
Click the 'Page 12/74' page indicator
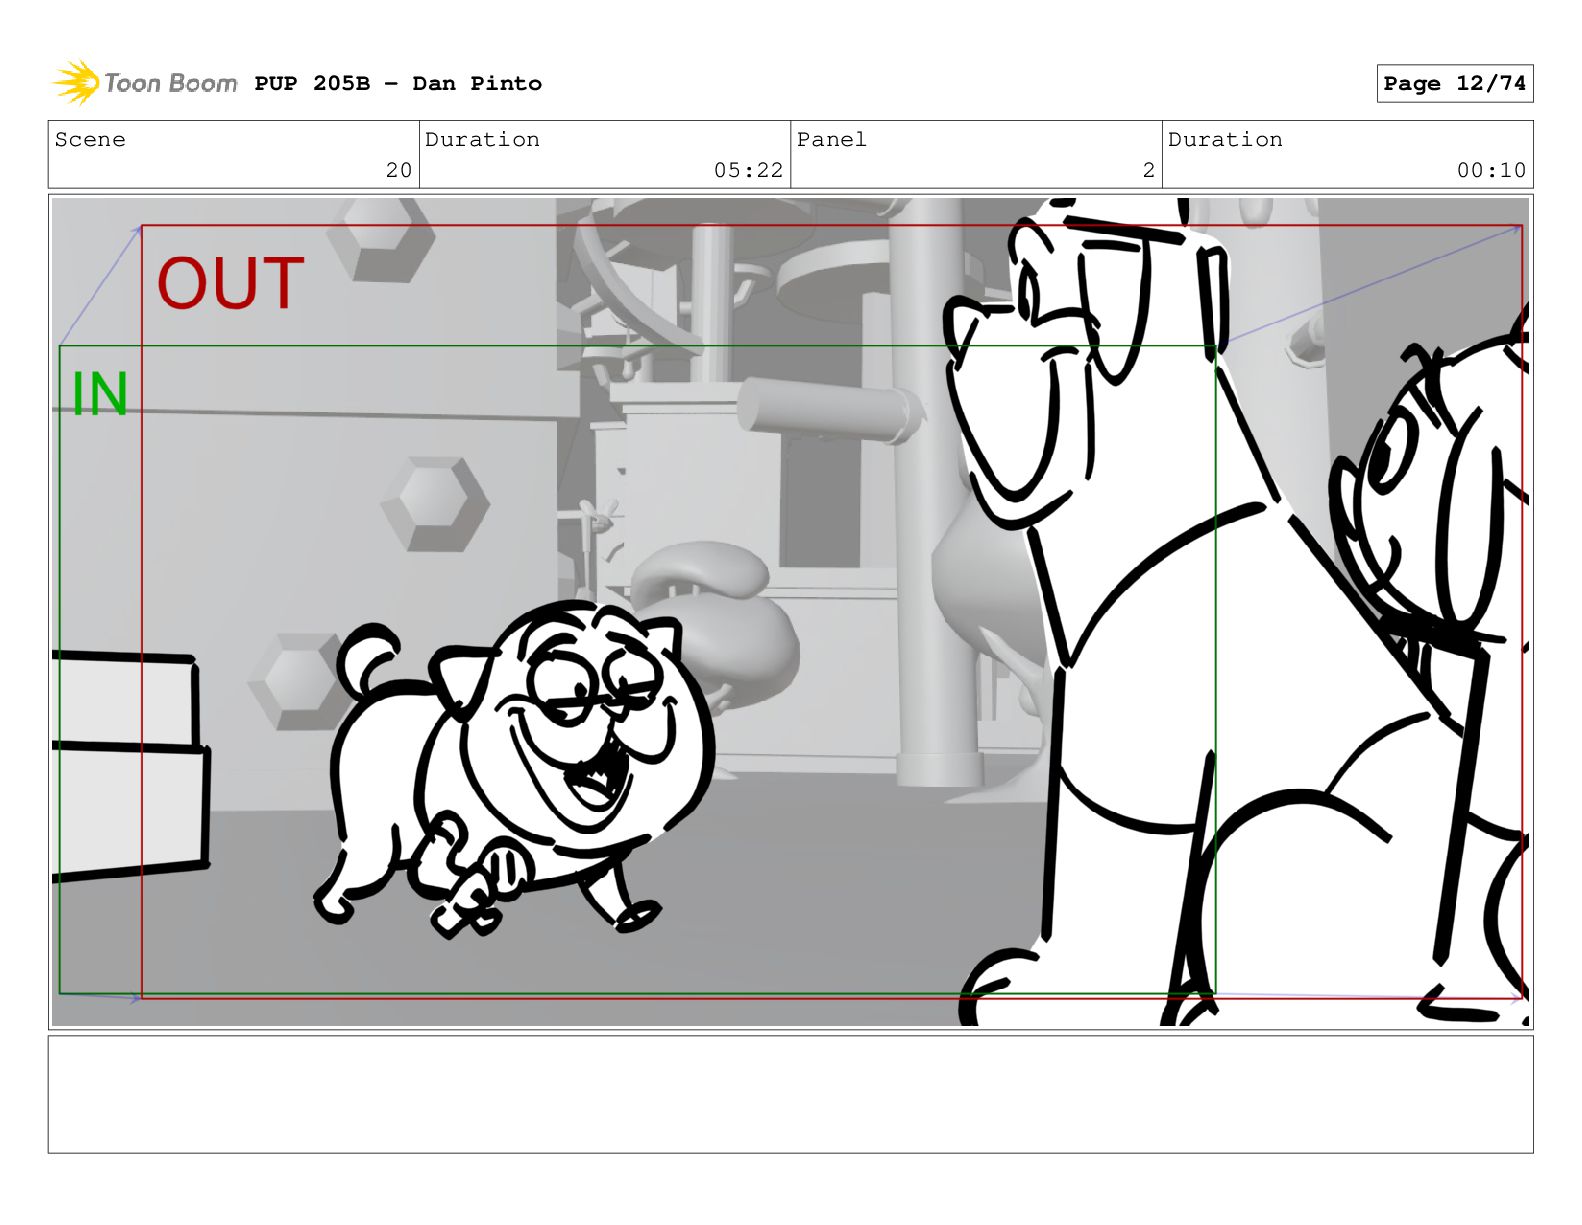[x=1454, y=84]
